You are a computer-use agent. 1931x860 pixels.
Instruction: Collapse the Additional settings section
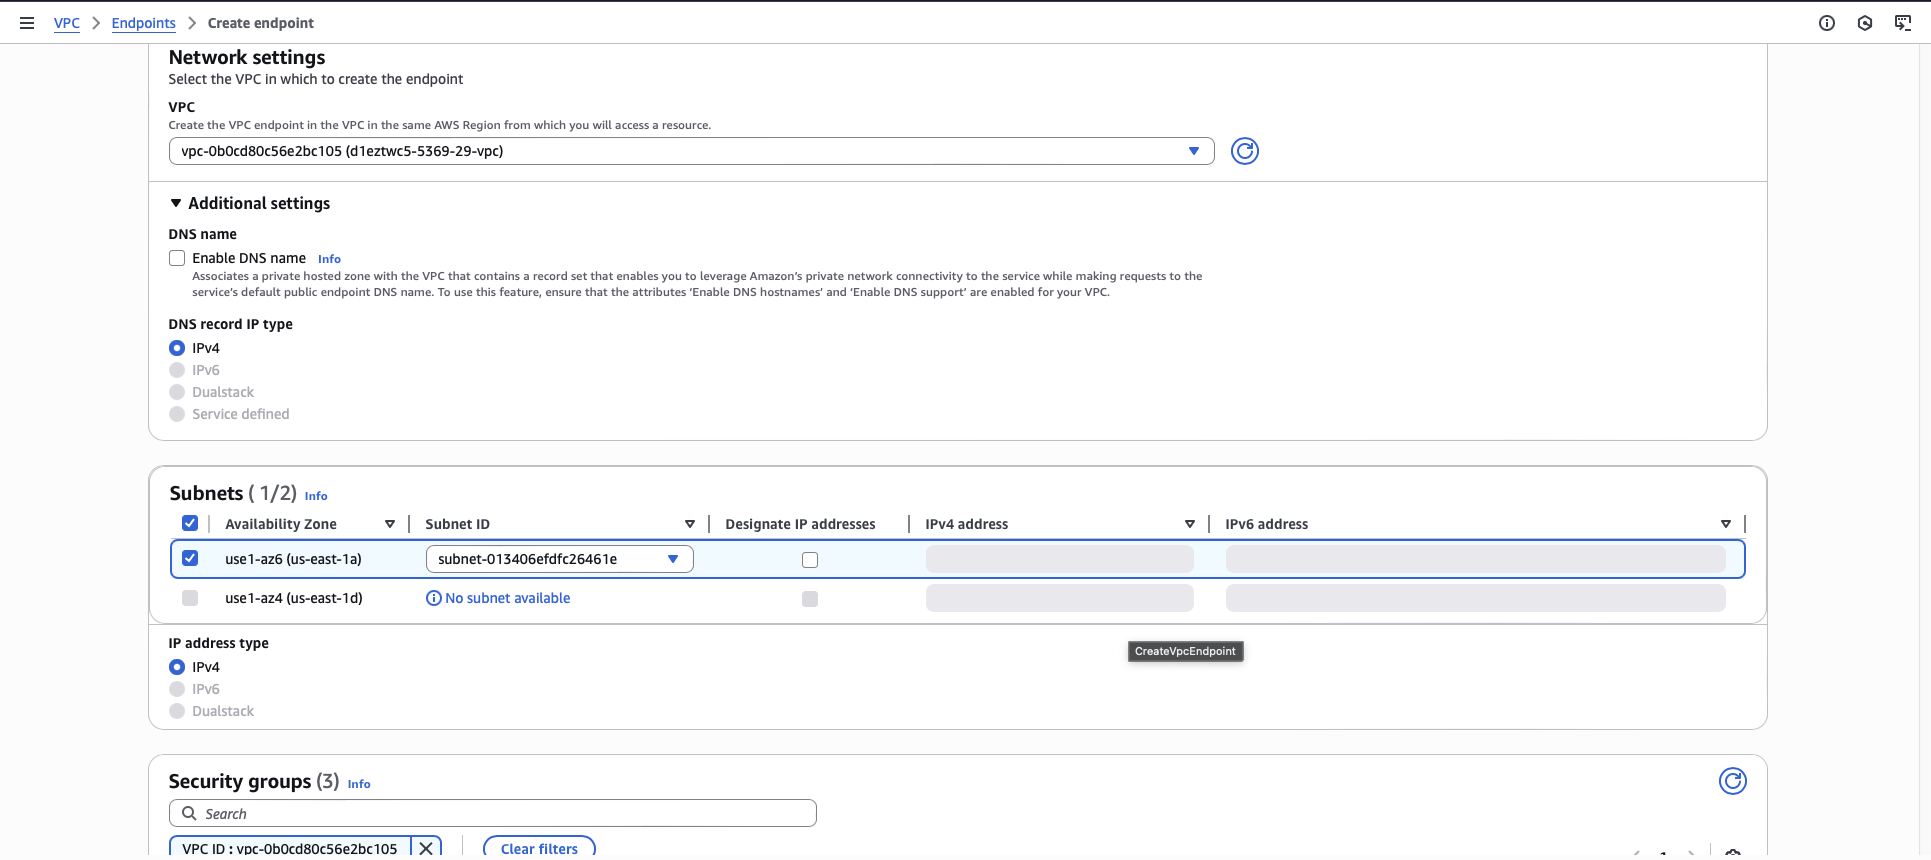point(176,203)
